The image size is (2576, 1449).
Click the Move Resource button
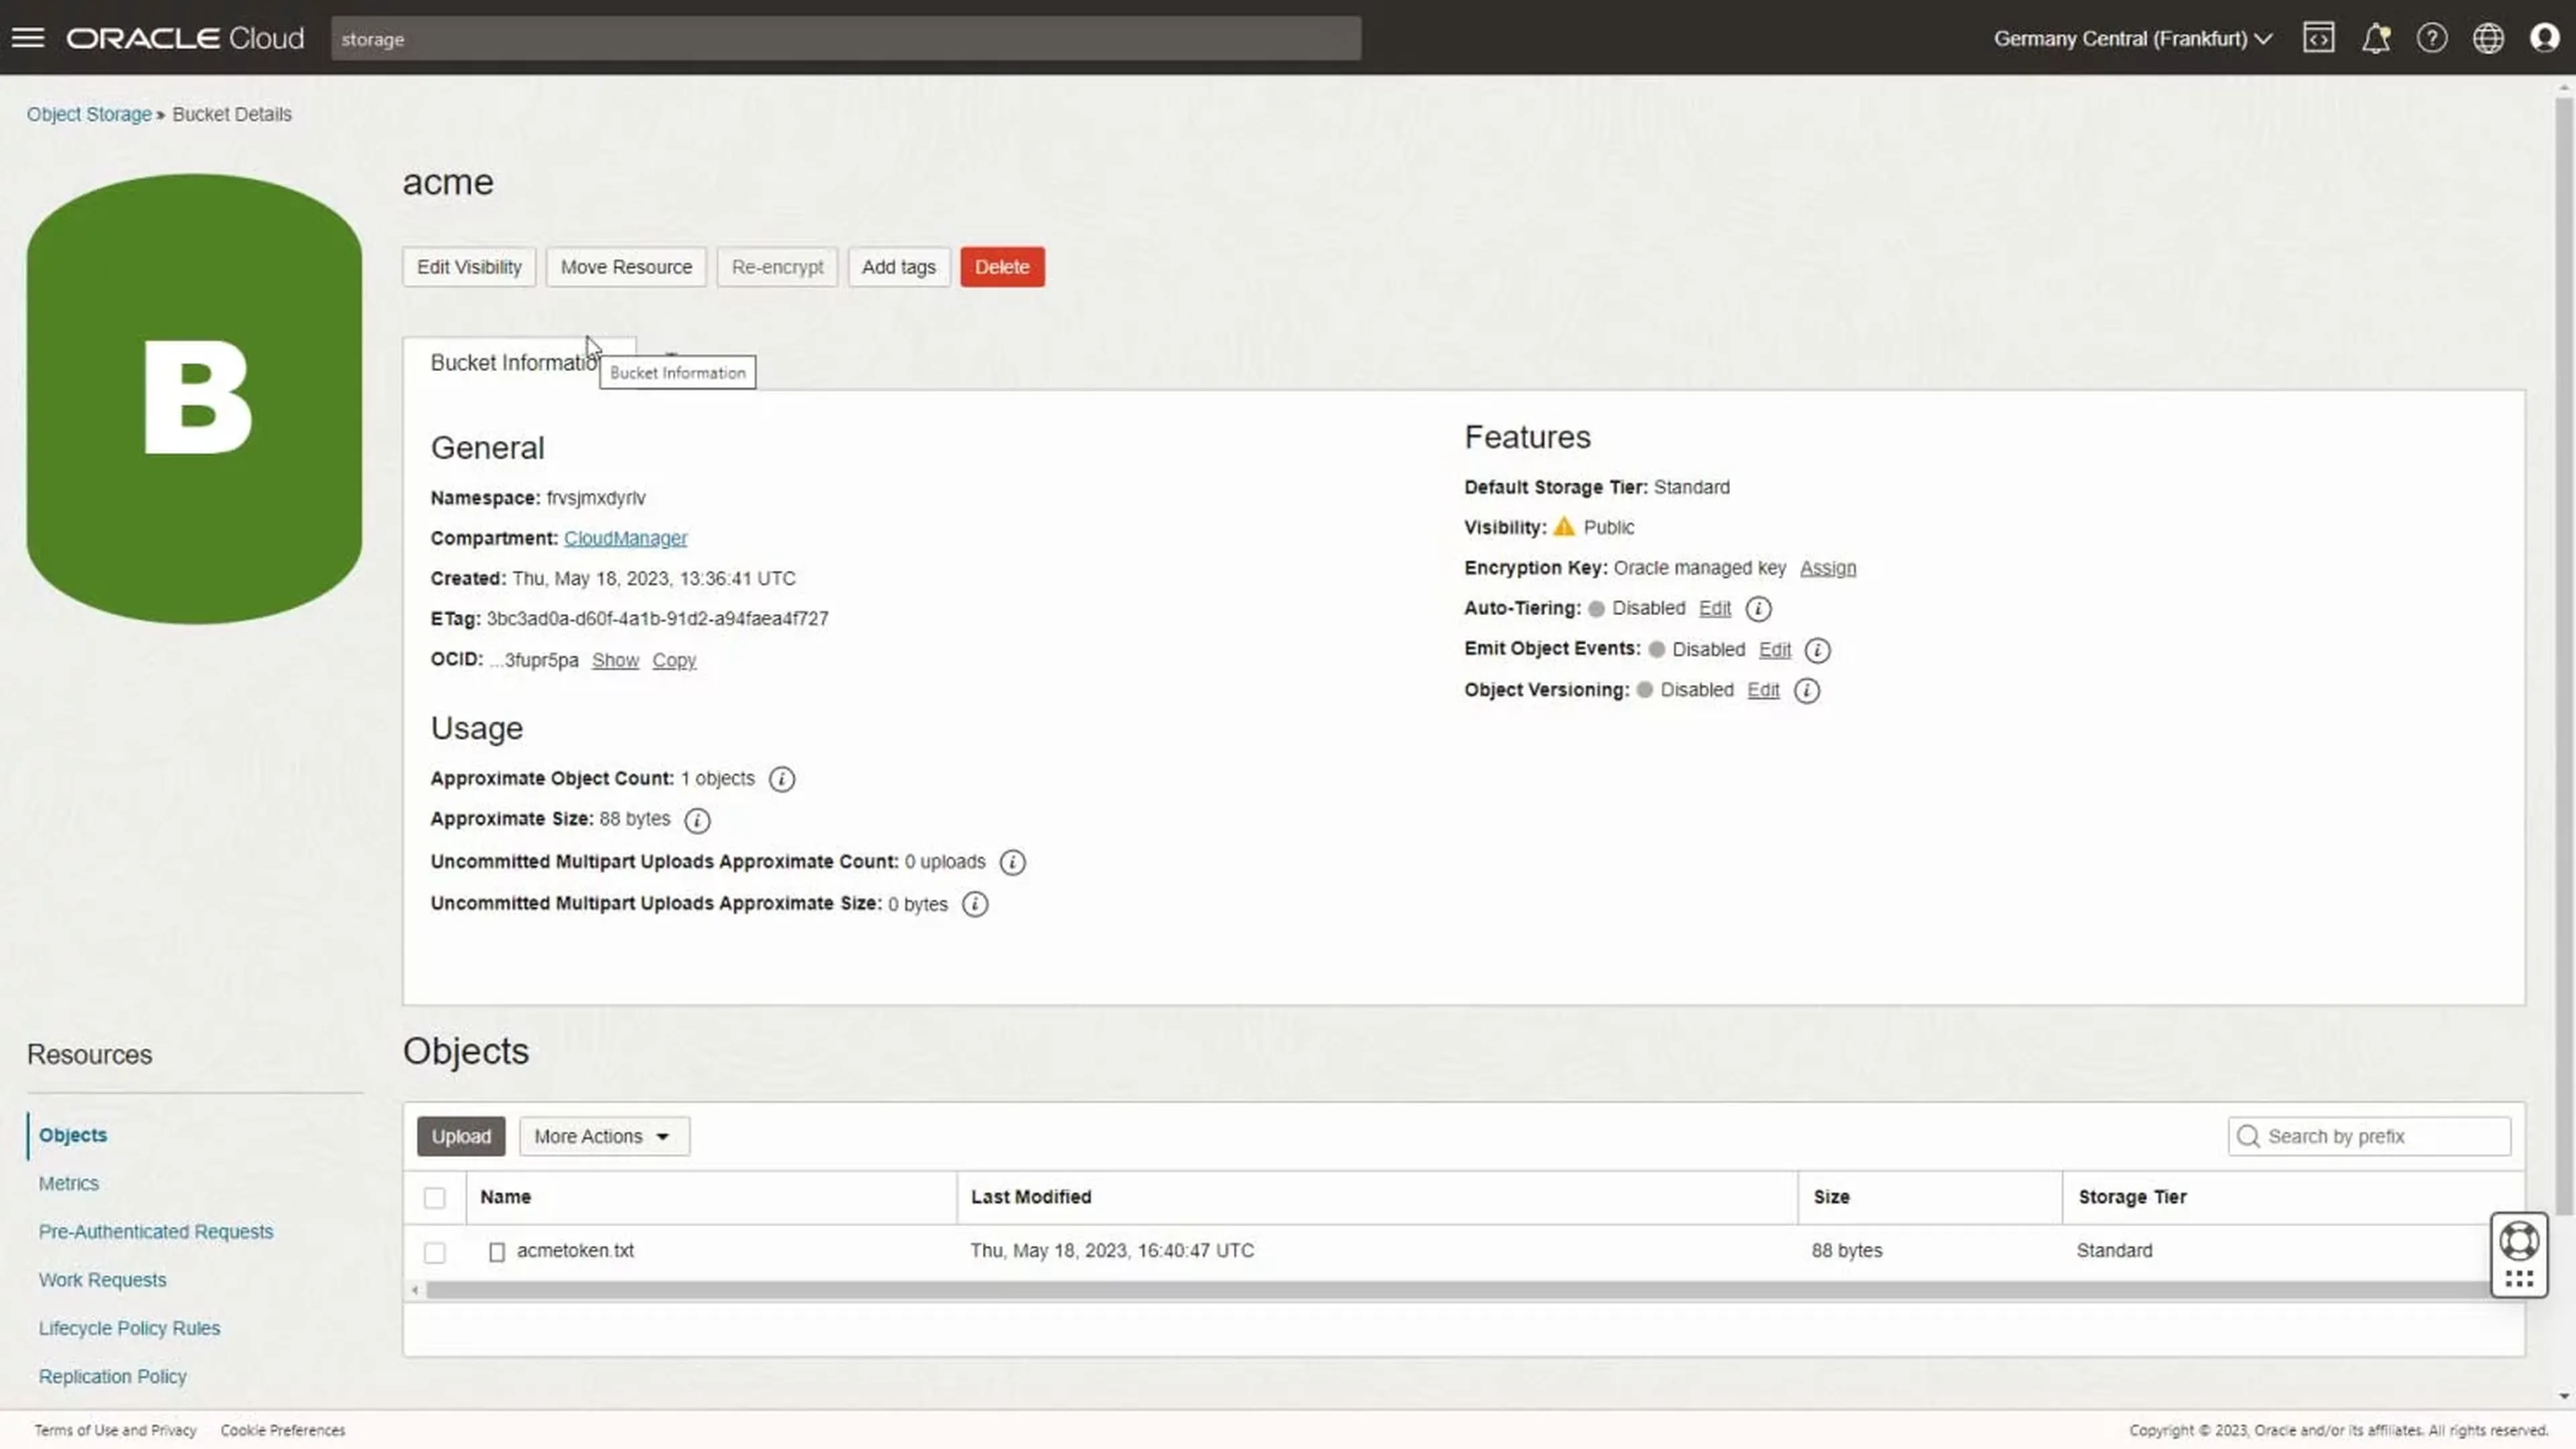pos(626,267)
